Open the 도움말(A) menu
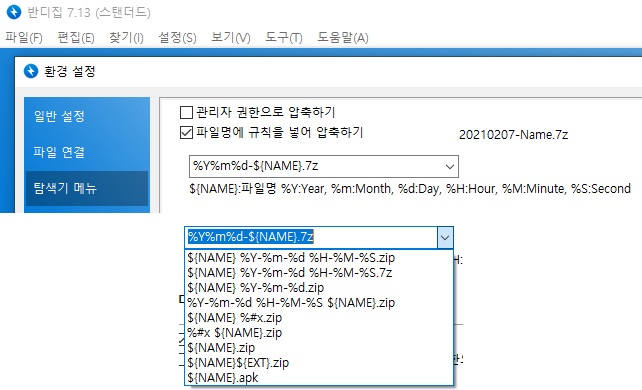The image size is (642, 390). (343, 38)
